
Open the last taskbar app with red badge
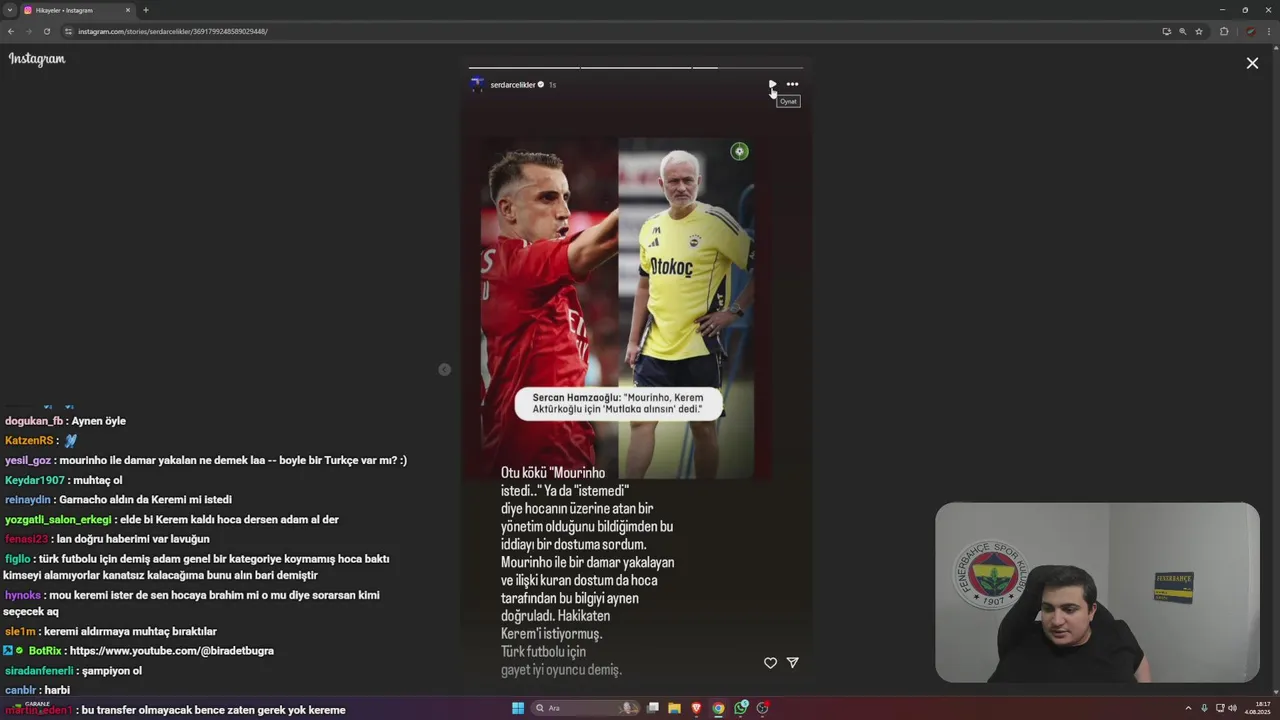[763, 708]
